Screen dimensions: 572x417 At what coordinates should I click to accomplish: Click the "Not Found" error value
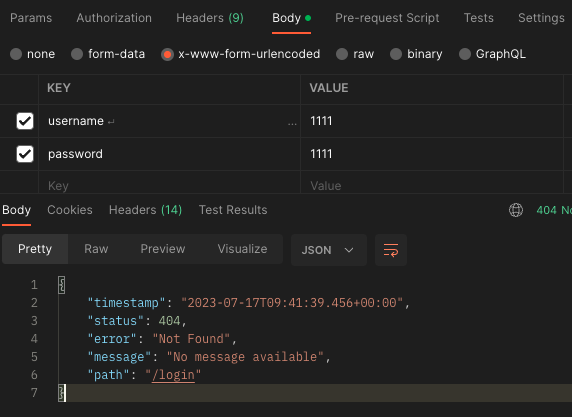click(x=192, y=339)
